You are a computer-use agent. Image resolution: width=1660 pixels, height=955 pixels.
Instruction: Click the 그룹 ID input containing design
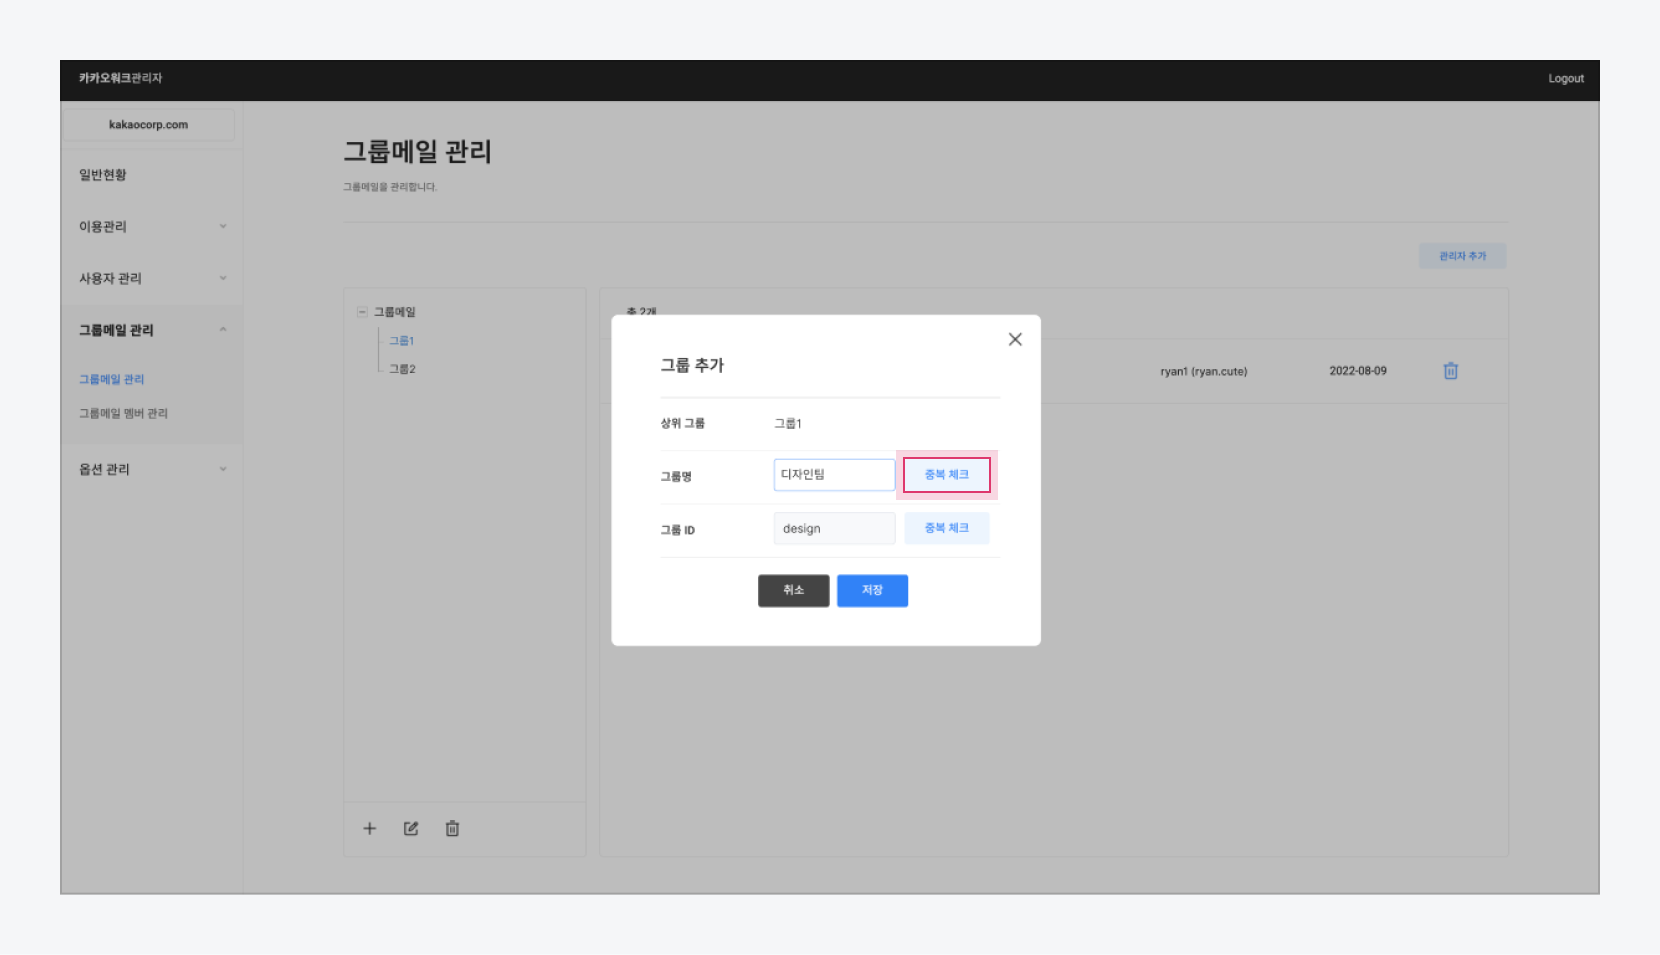click(833, 529)
